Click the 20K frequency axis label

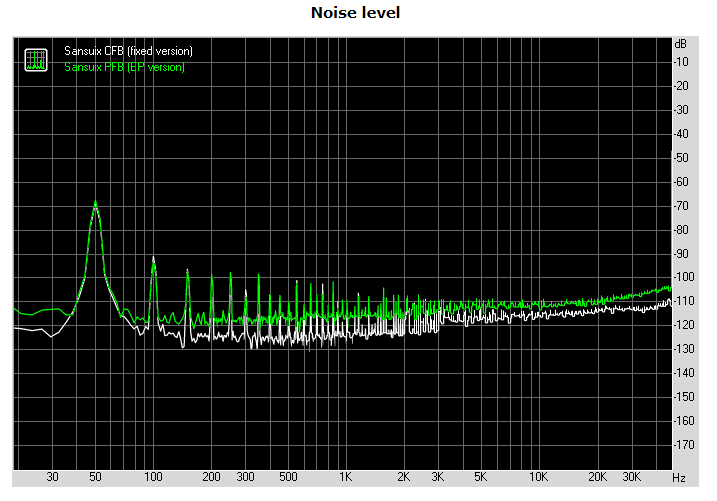click(597, 477)
